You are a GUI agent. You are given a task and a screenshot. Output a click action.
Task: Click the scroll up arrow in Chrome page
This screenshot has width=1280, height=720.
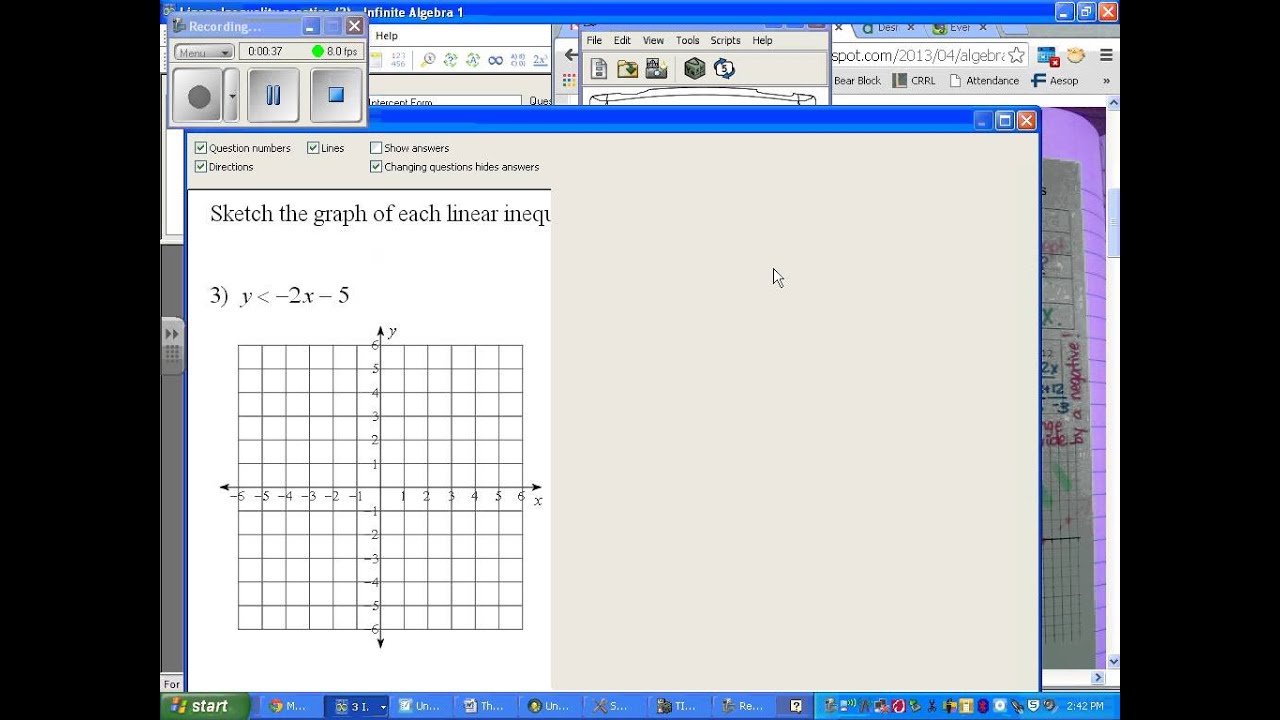click(1113, 104)
